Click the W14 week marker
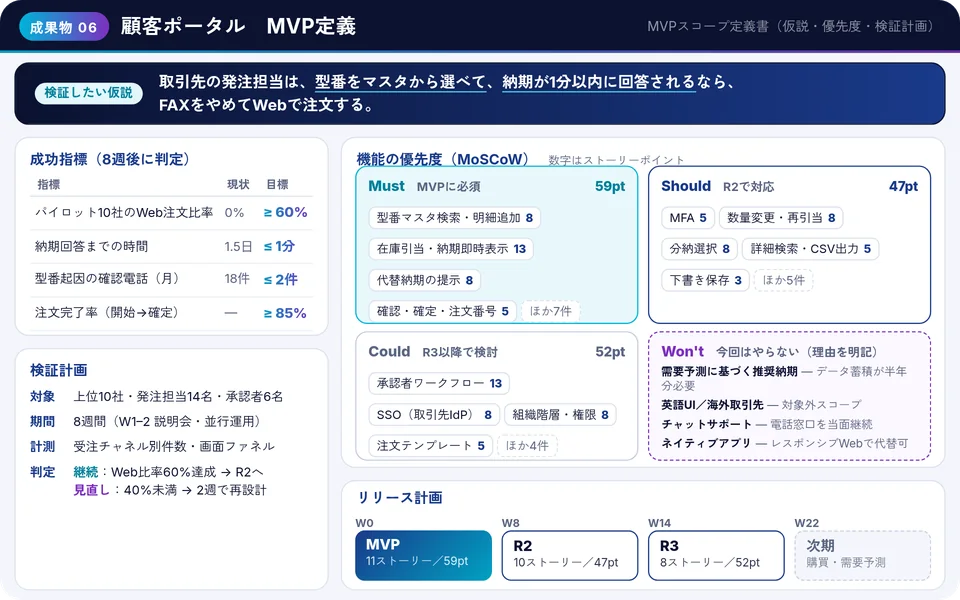The image size is (960, 600). click(659, 523)
